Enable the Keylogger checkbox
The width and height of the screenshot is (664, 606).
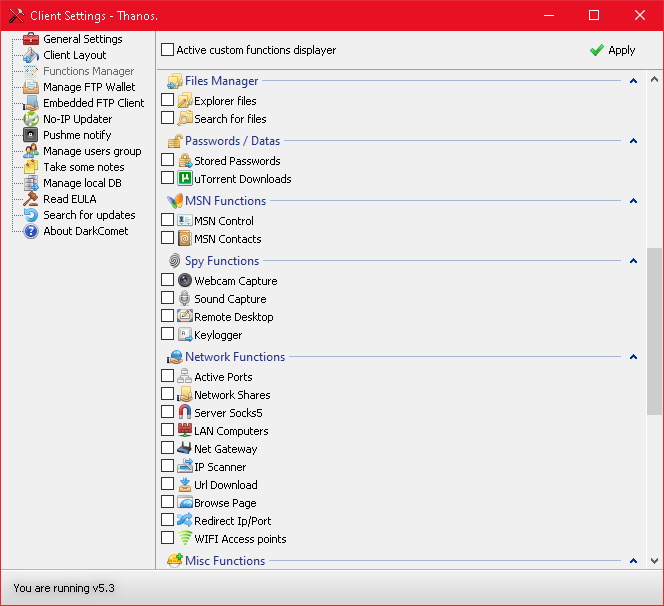[x=168, y=335]
